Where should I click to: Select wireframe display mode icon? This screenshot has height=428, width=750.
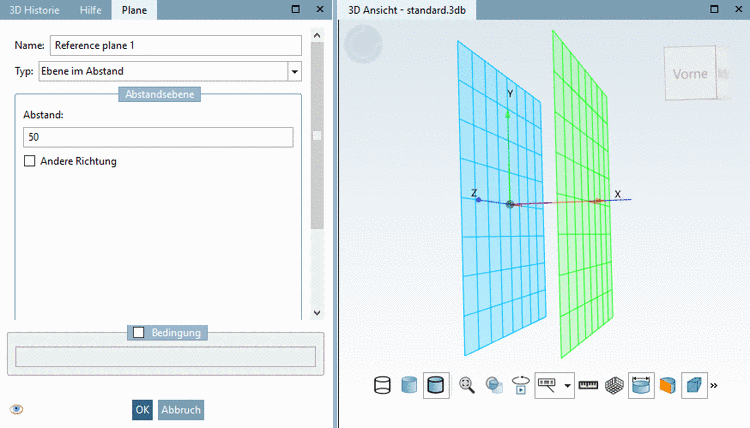pos(382,385)
